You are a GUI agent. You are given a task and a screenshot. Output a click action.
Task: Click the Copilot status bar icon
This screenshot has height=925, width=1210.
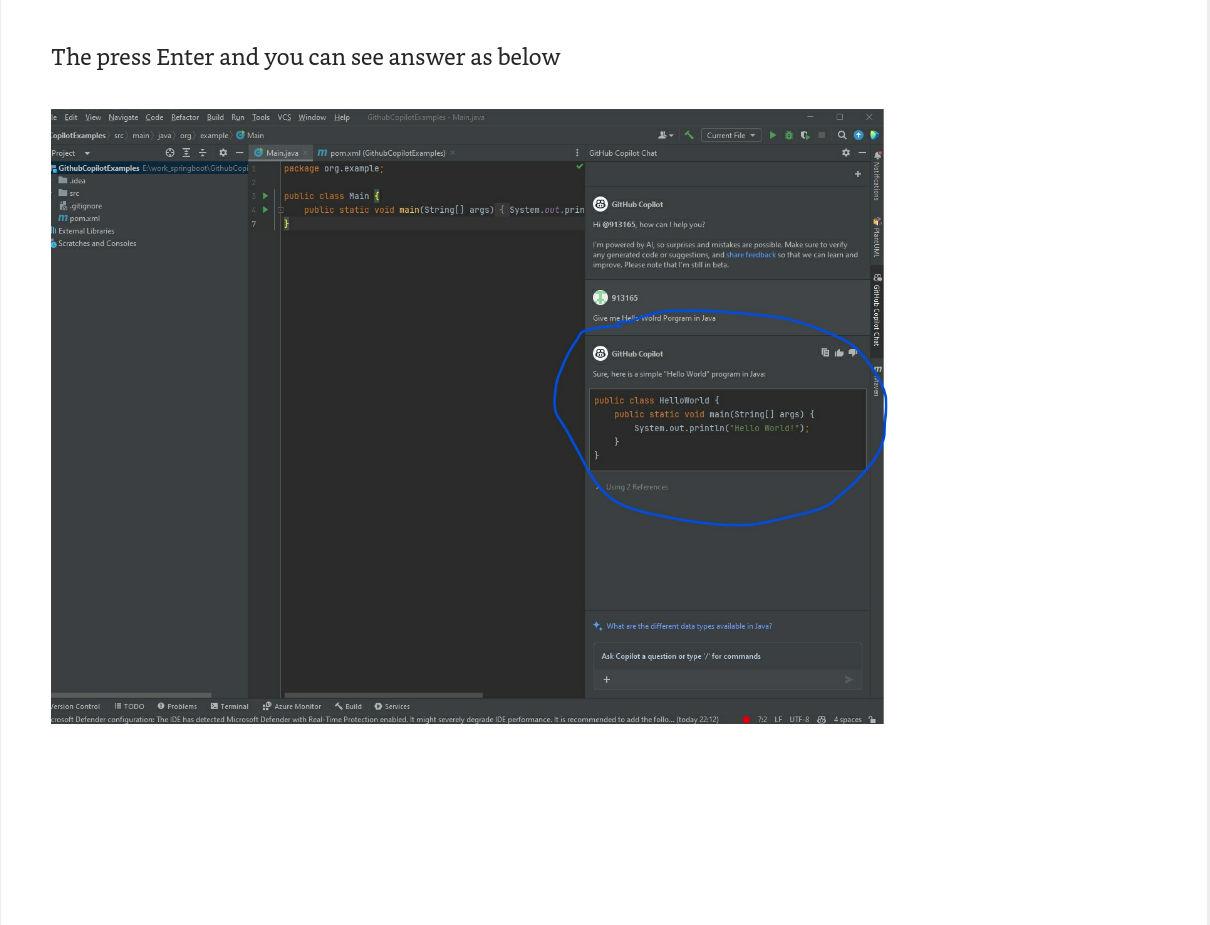tap(822, 719)
